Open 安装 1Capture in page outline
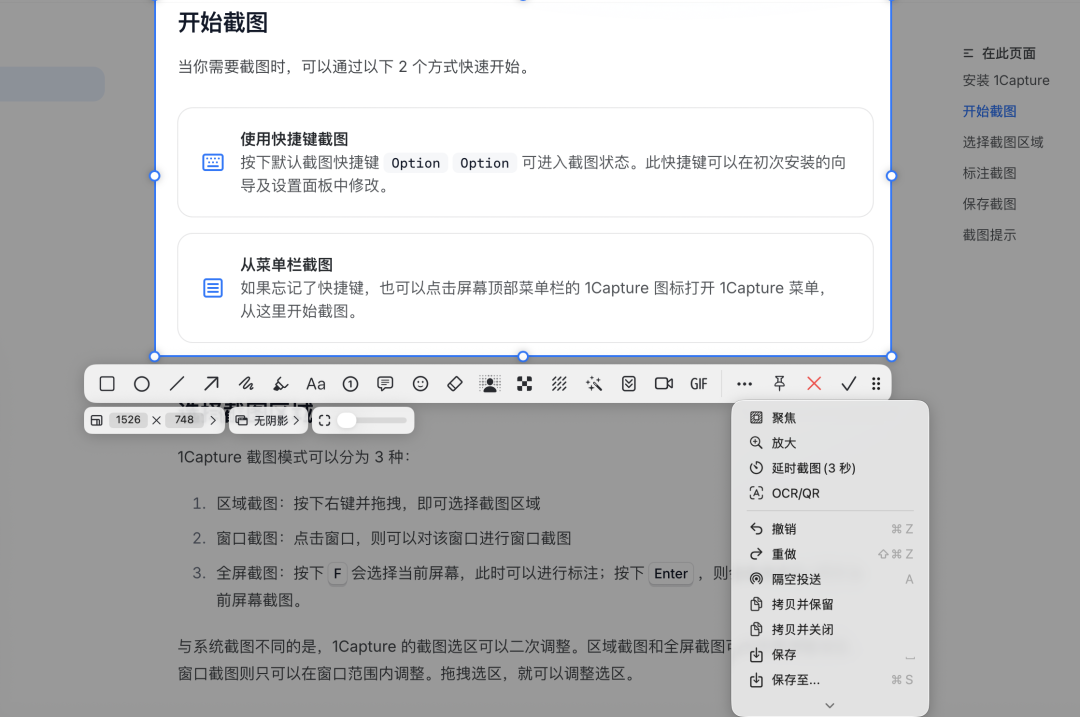The height and width of the screenshot is (717, 1080). [x=1006, y=81]
